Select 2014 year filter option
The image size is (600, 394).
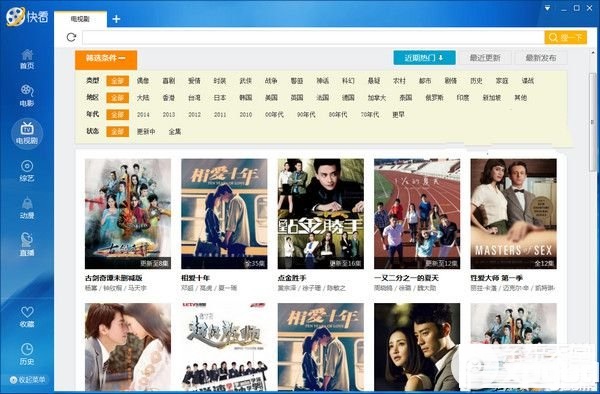[x=143, y=114]
